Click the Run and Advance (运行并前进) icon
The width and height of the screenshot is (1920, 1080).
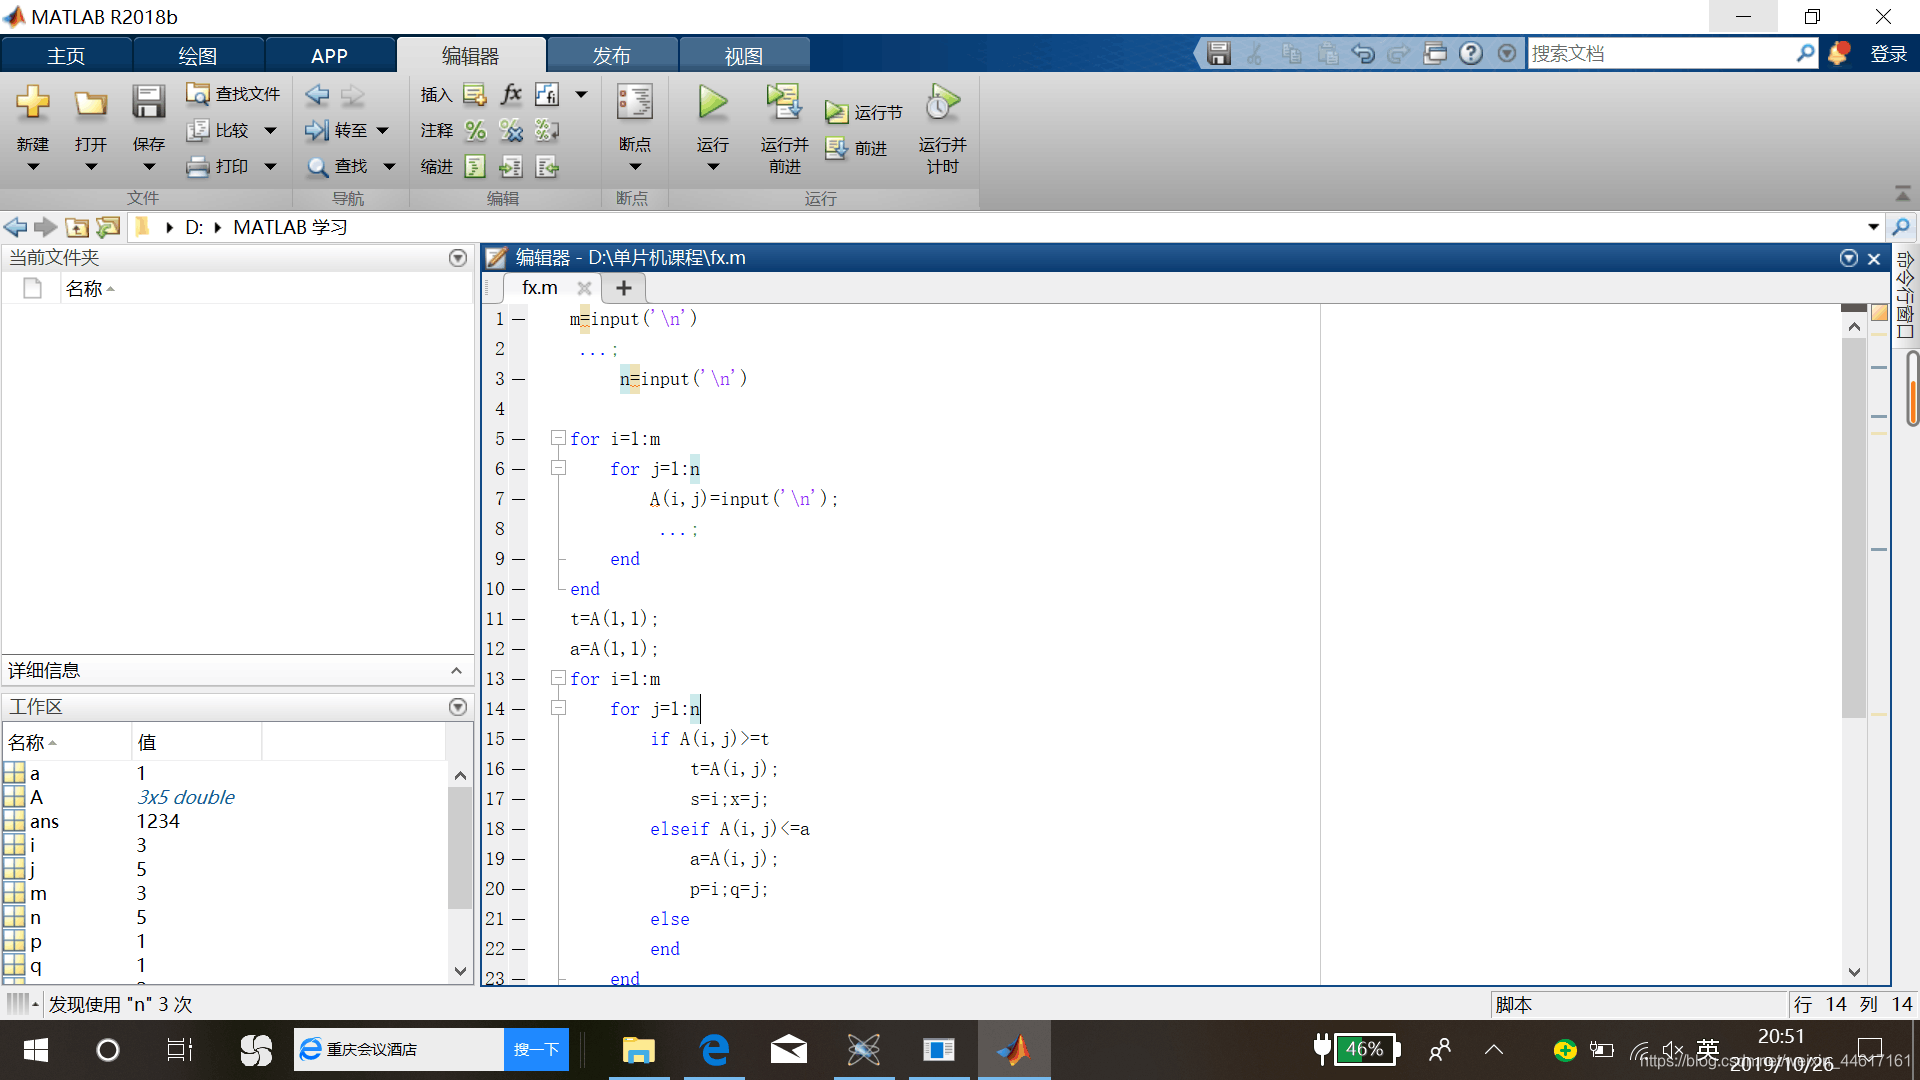784,103
